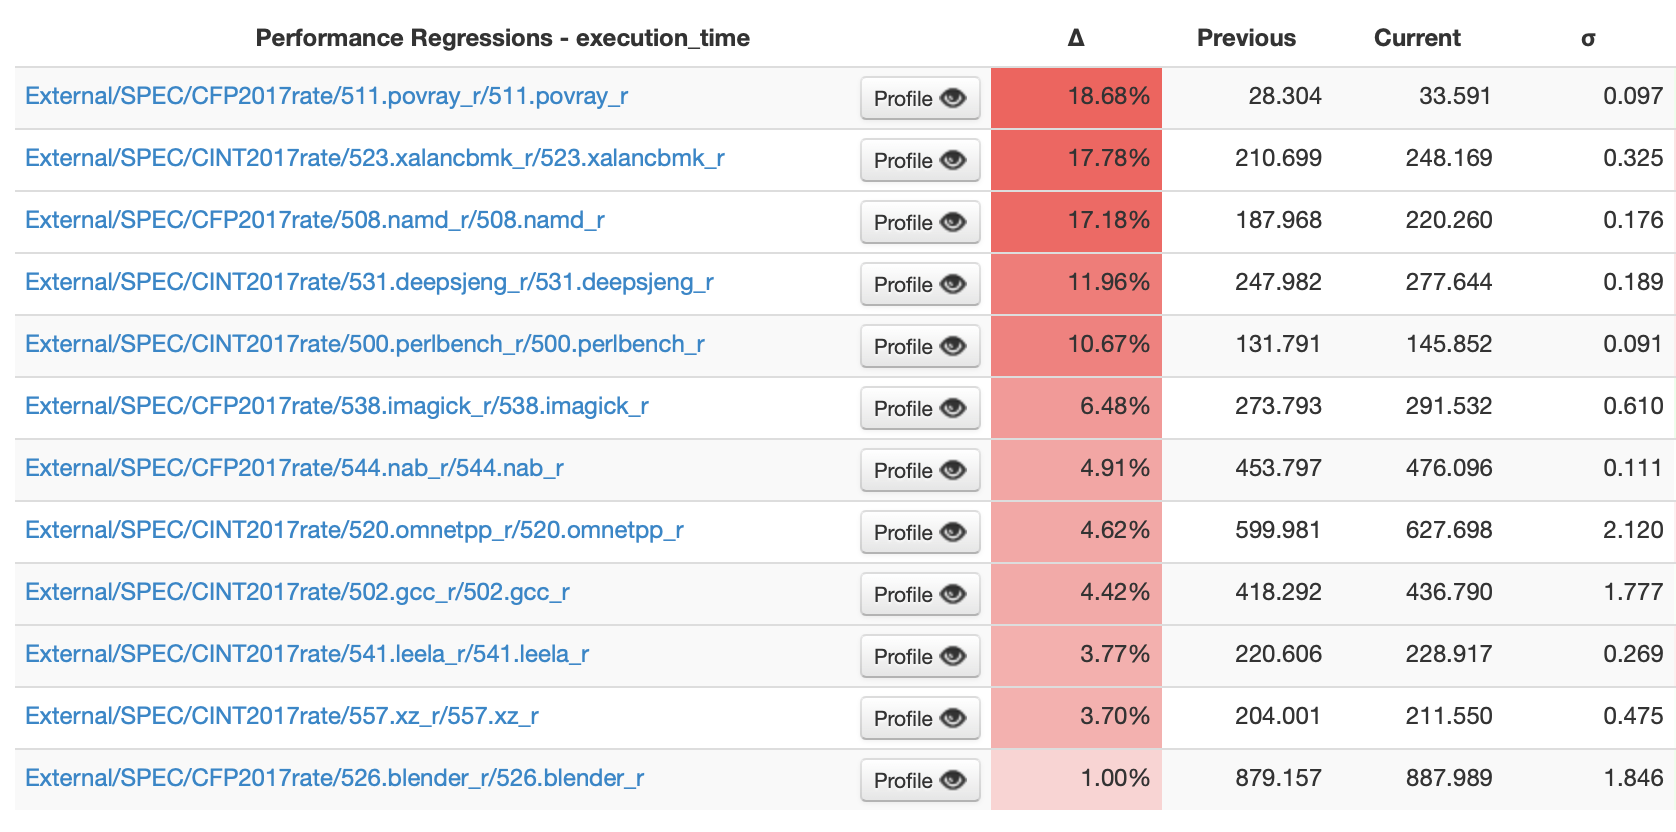Screen dimensions: 1676x832
Task: Click the red 18.68% delta cell
Action: tap(1075, 97)
